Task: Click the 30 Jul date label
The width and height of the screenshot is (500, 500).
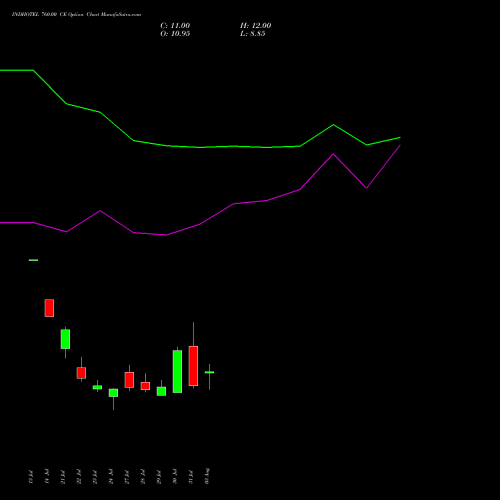Action: point(175,476)
